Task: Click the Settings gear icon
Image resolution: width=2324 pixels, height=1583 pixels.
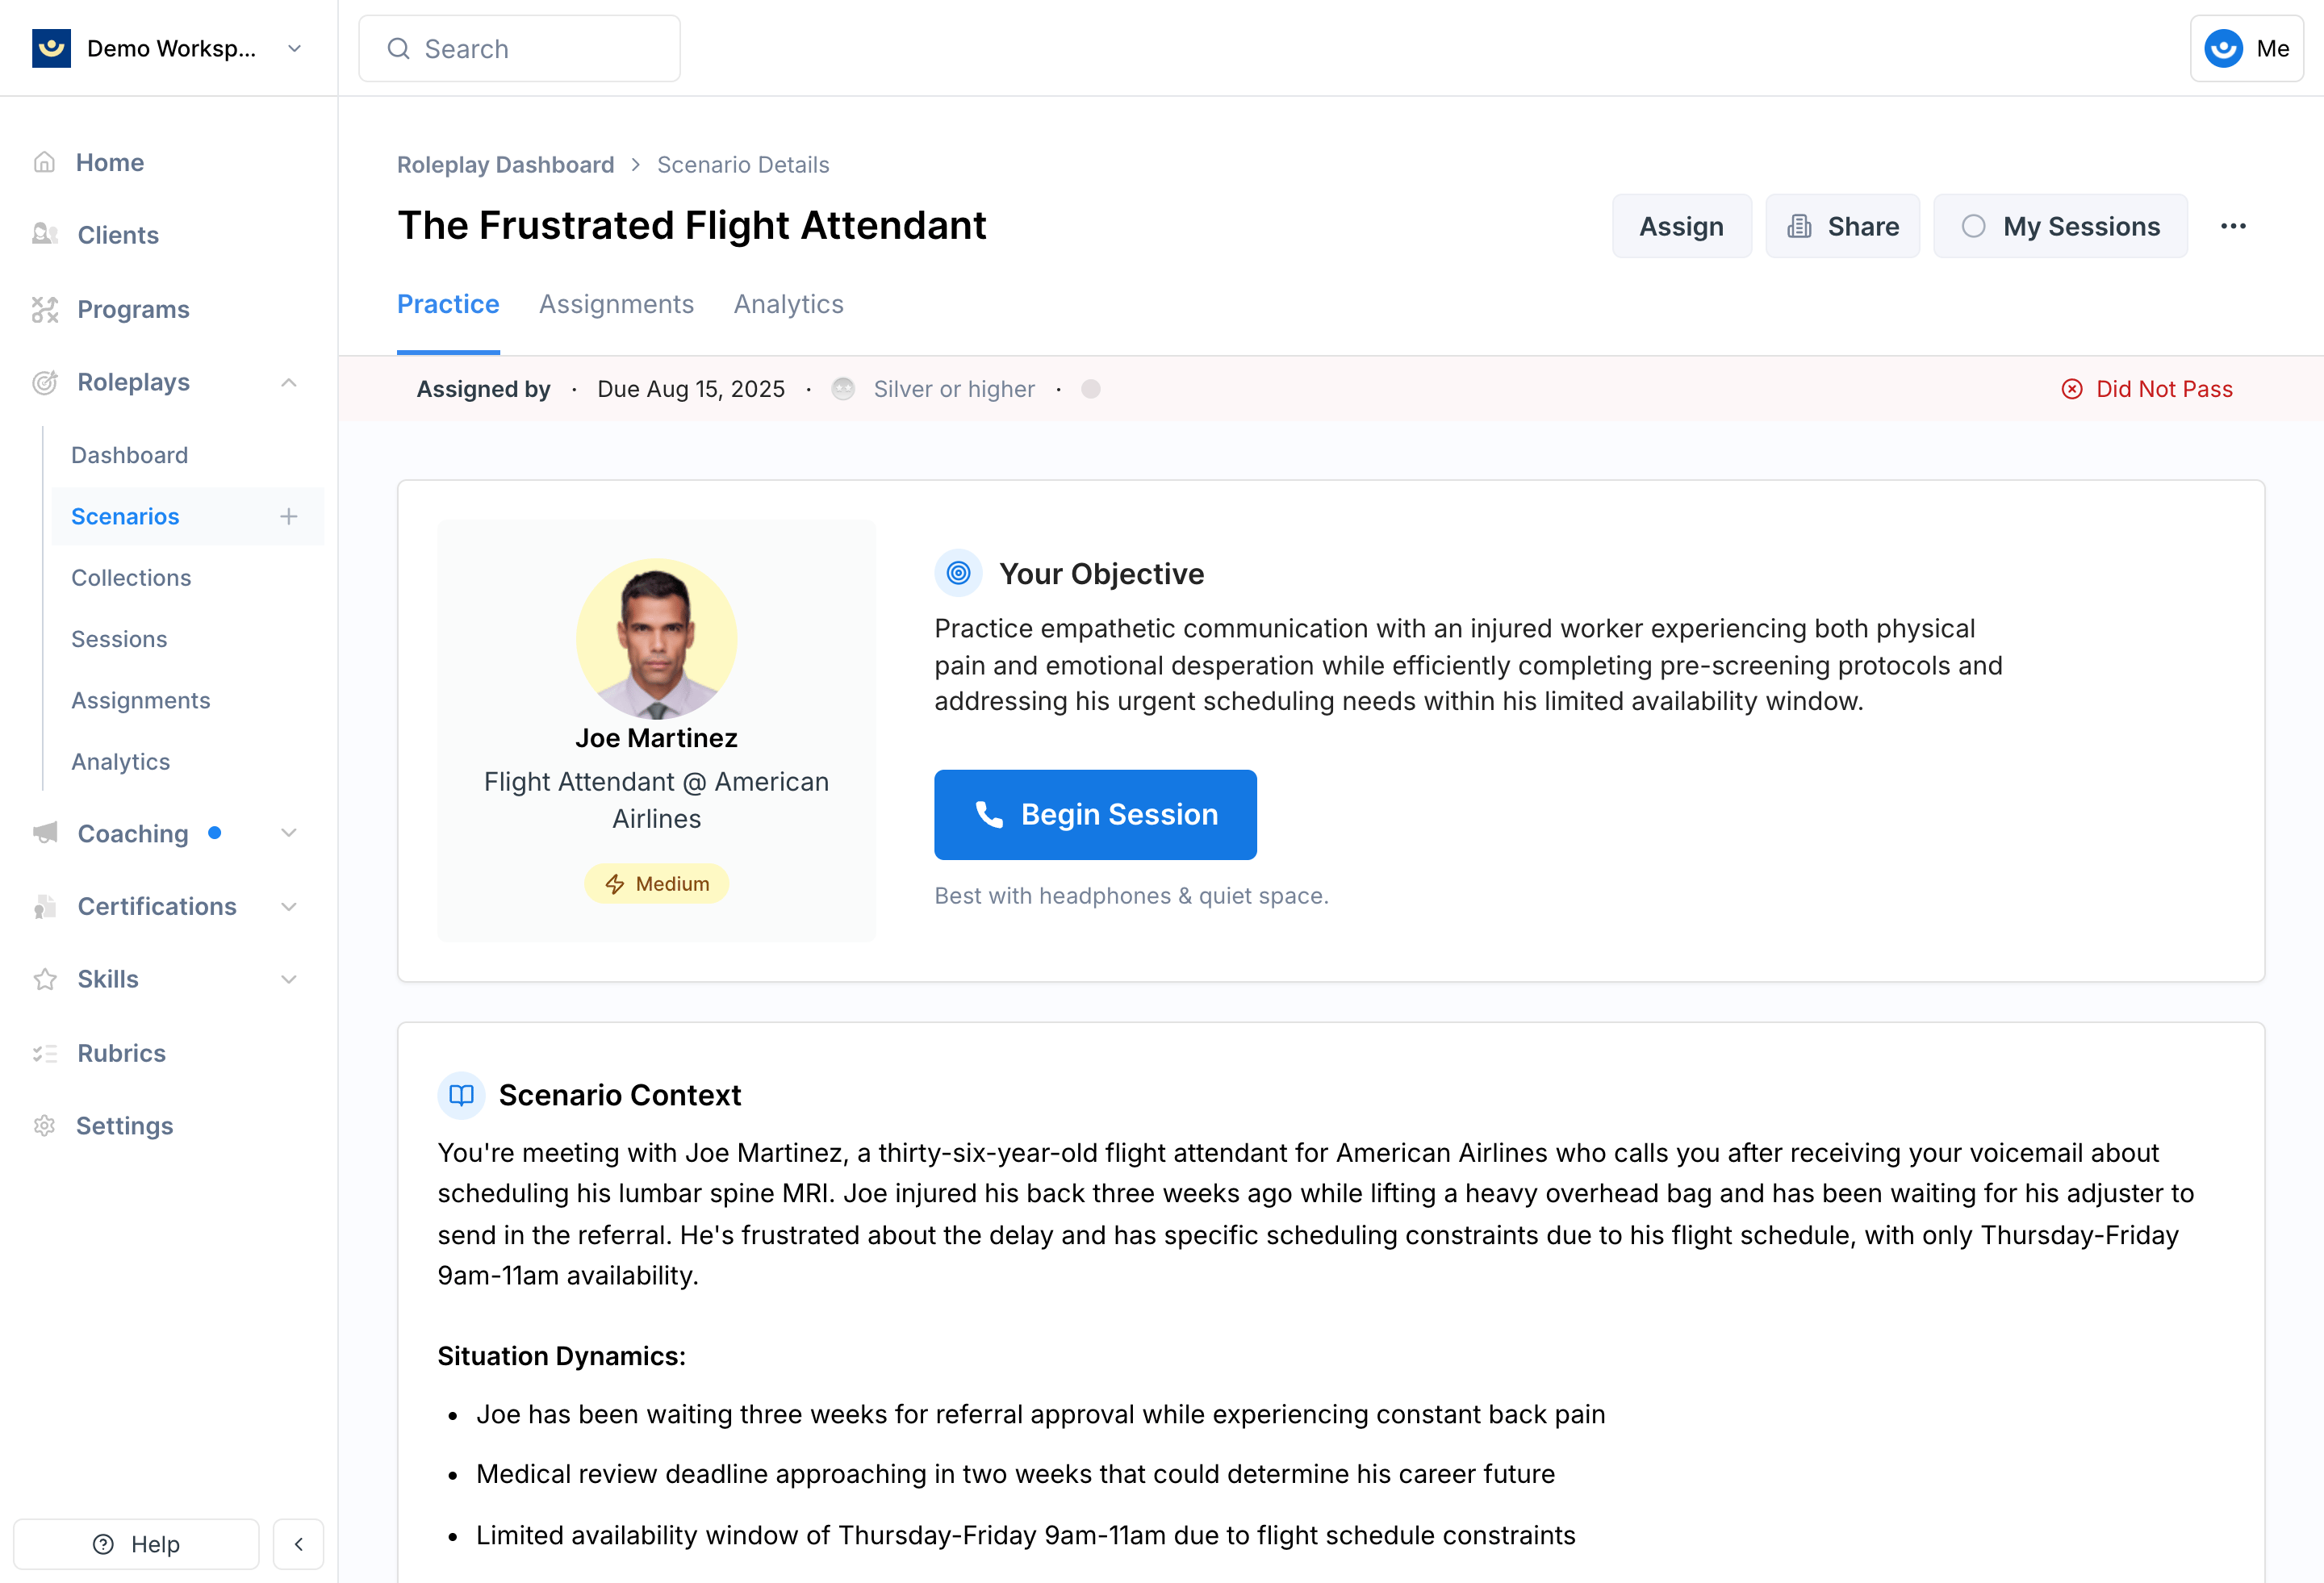Action: pyautogui.click(x=44, y=1125)
